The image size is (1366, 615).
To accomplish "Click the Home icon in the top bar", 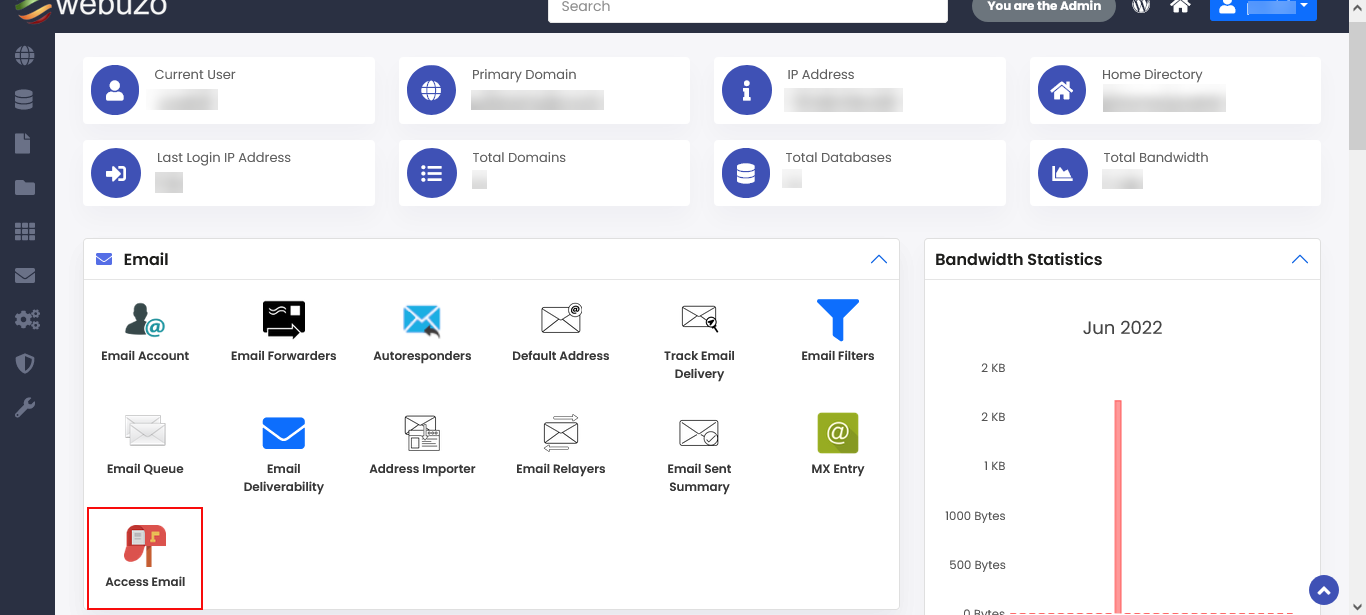I will 1180,7.
